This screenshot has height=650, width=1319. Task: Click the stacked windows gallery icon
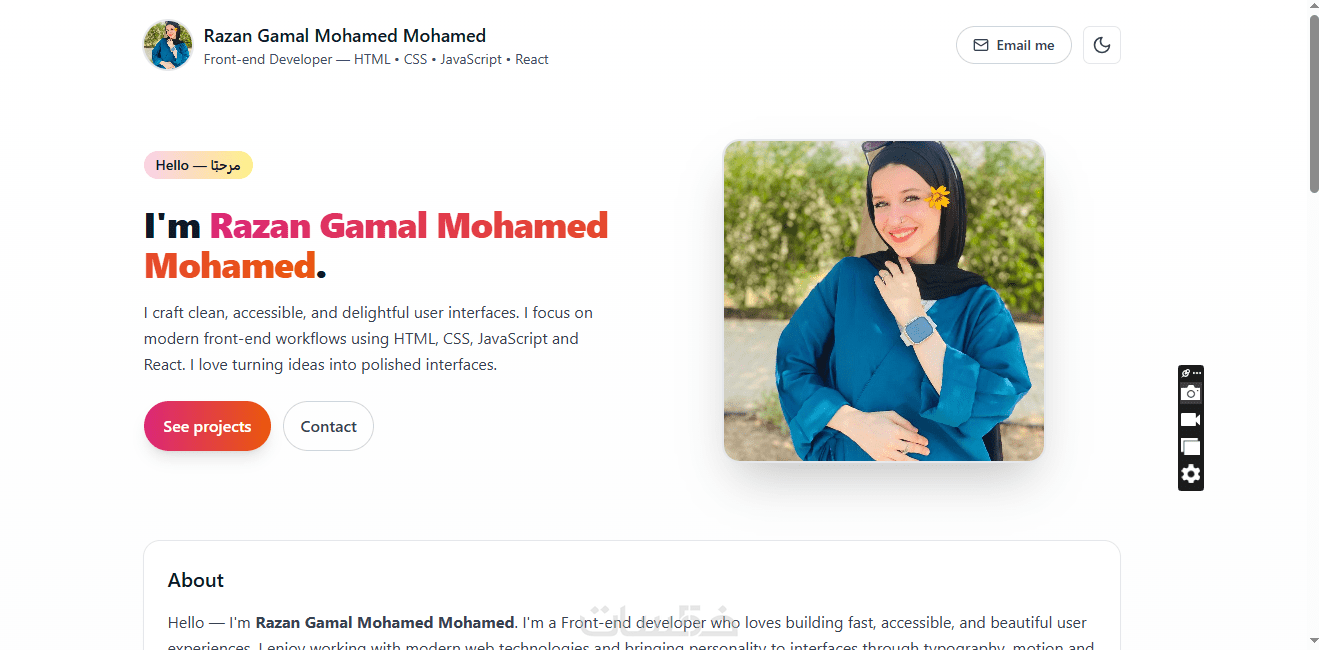tap(1190, 447)
